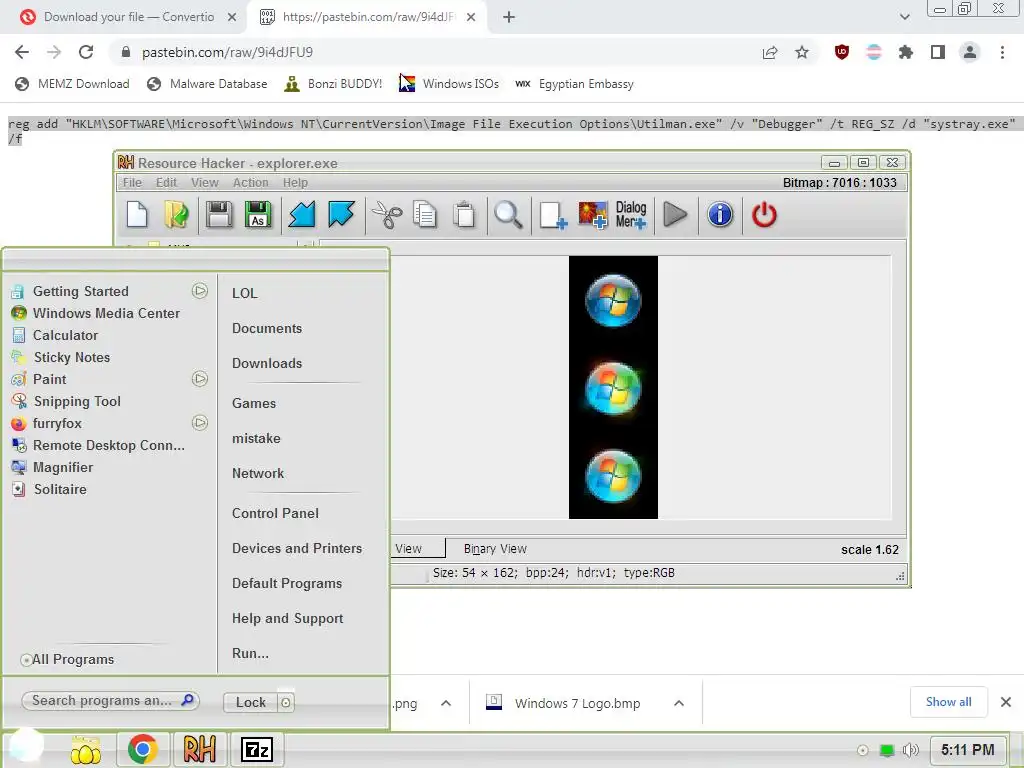Add an image resource with the picture-plus icon
The width and height of the screenshot is (1024, 768).
coord(592,215)
